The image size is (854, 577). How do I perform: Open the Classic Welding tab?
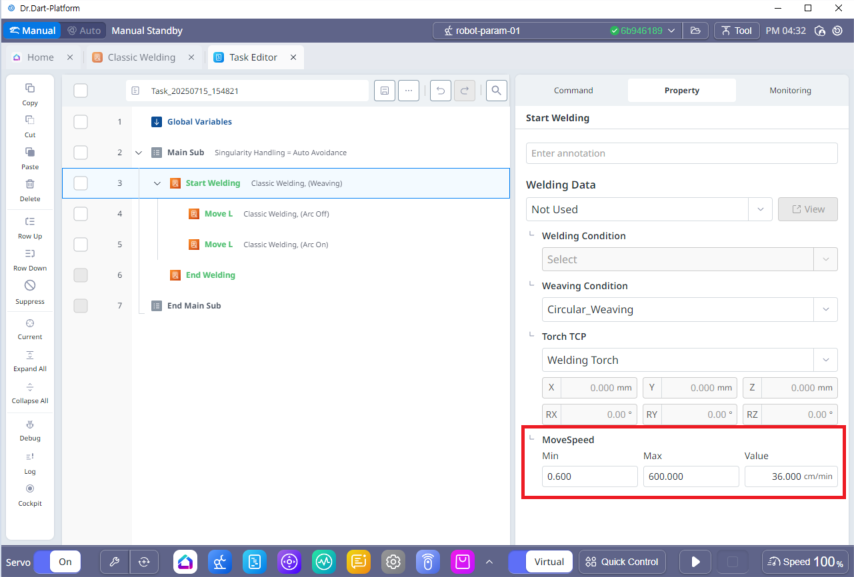141,57
